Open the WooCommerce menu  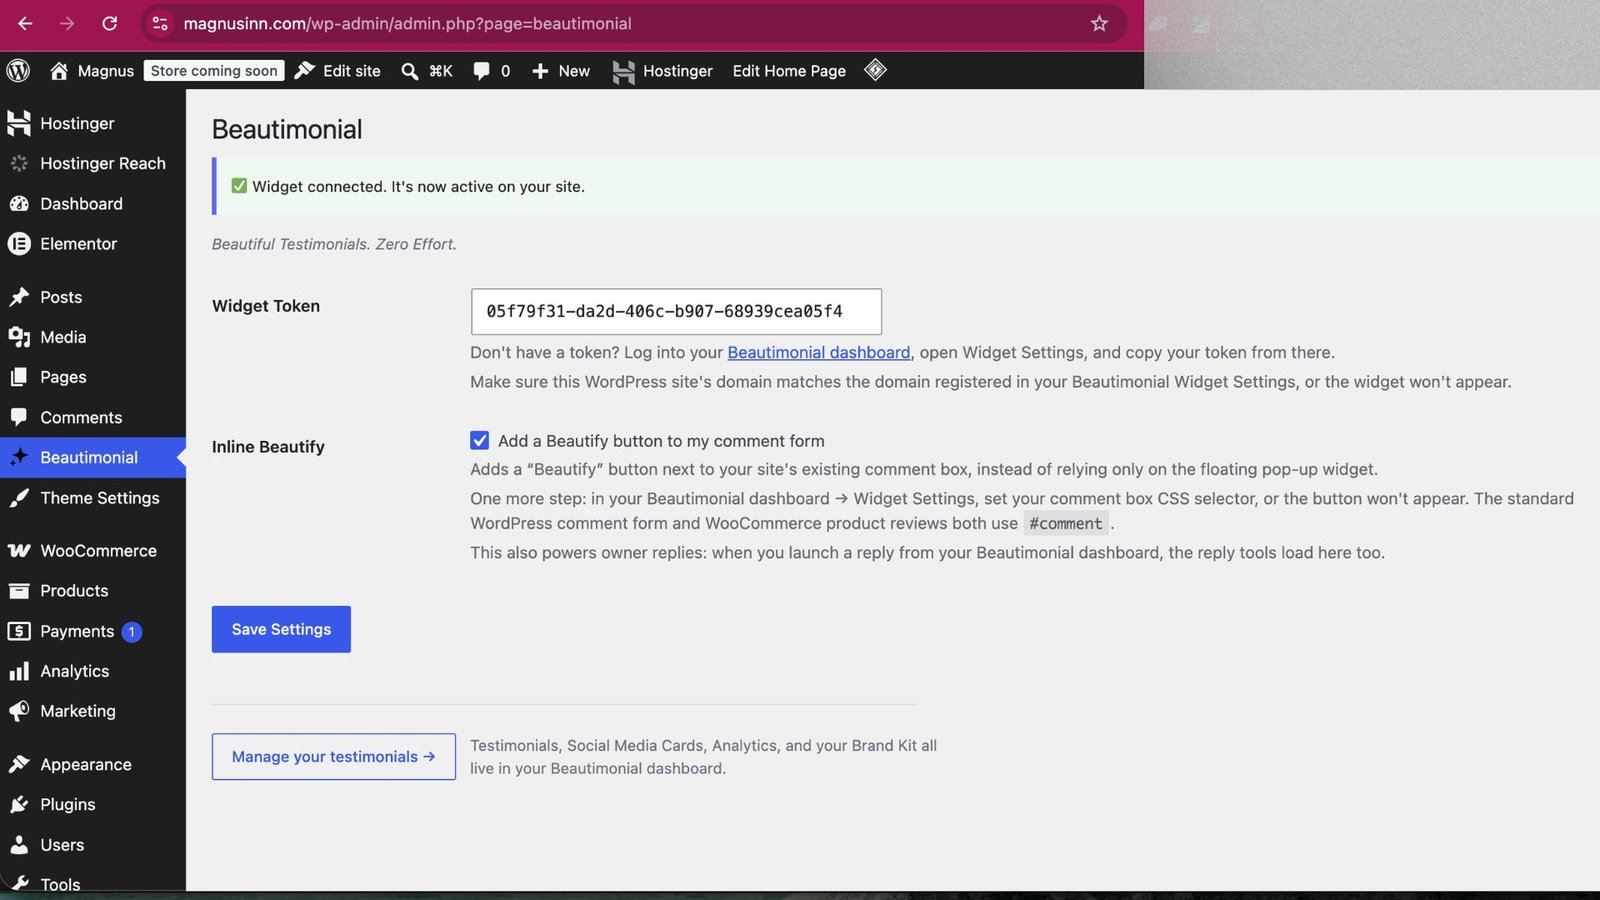93,551
